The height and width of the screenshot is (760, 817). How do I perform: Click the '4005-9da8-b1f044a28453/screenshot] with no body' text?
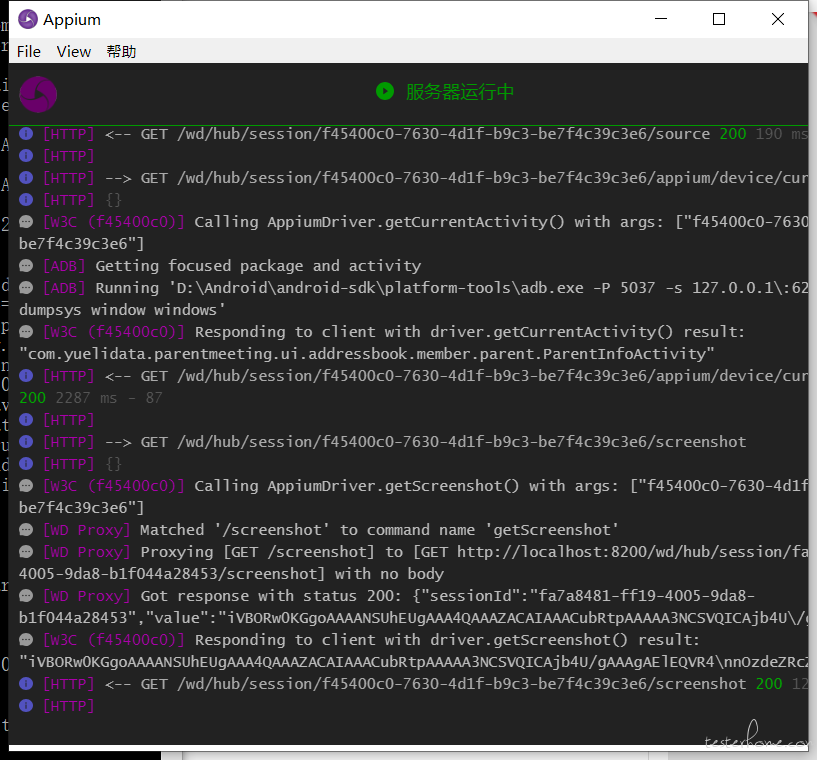231,574
